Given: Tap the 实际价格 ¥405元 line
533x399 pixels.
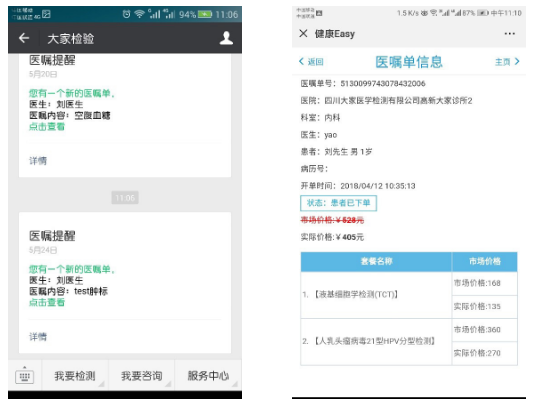Looking at the screenshot, I should click(x=332, y=237).
